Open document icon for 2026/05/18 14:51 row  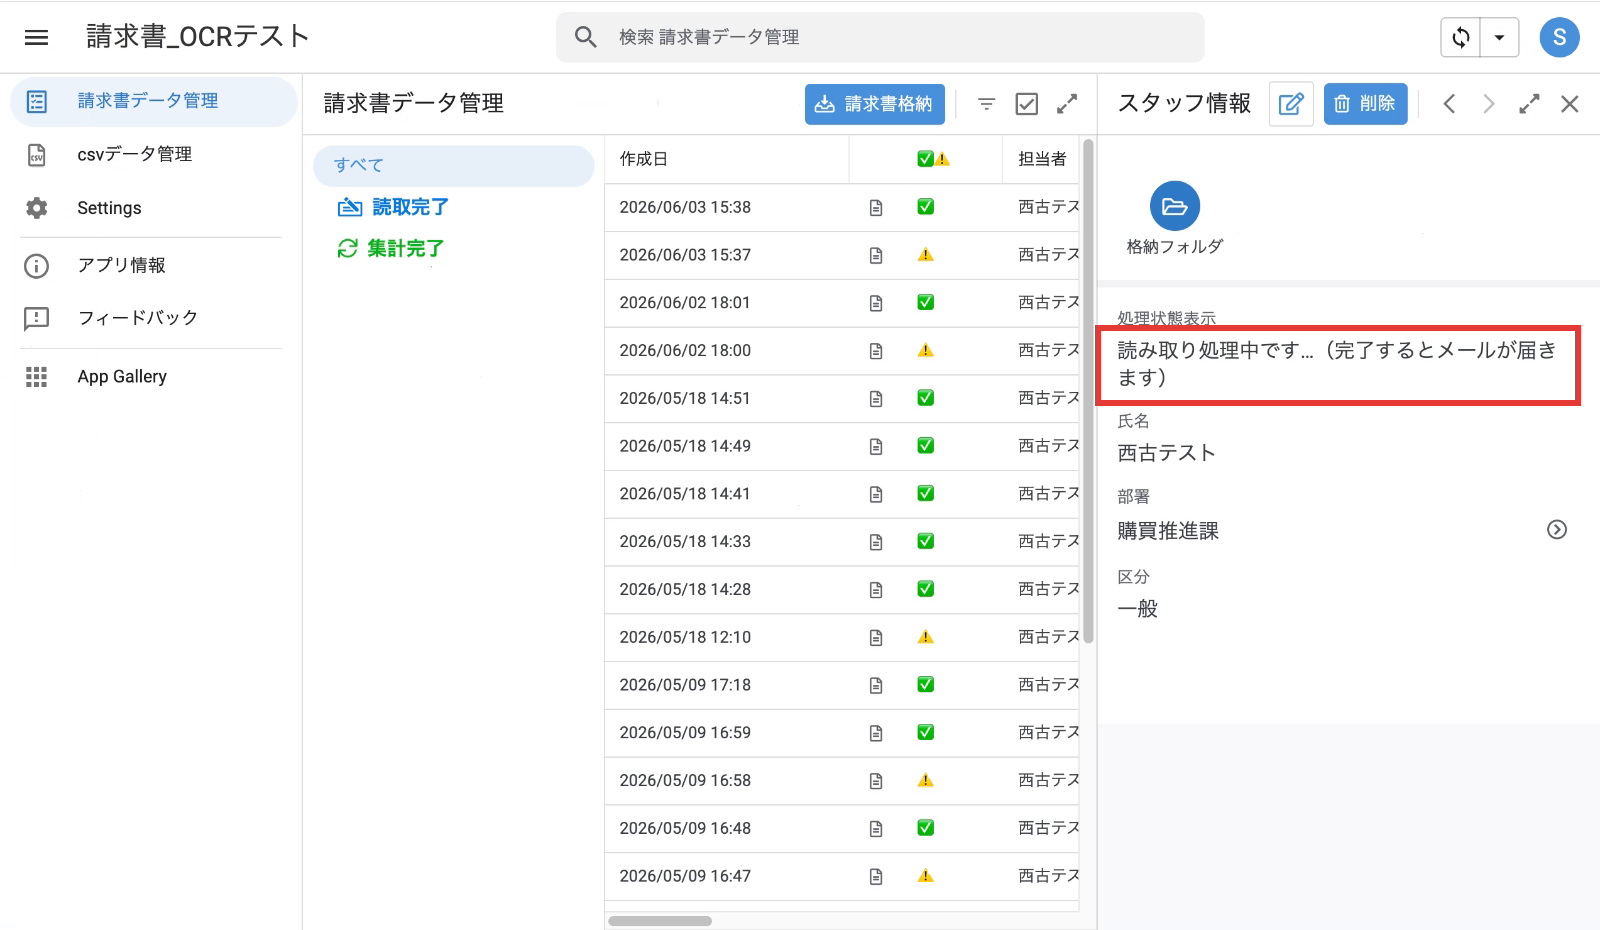click(876, 399)
